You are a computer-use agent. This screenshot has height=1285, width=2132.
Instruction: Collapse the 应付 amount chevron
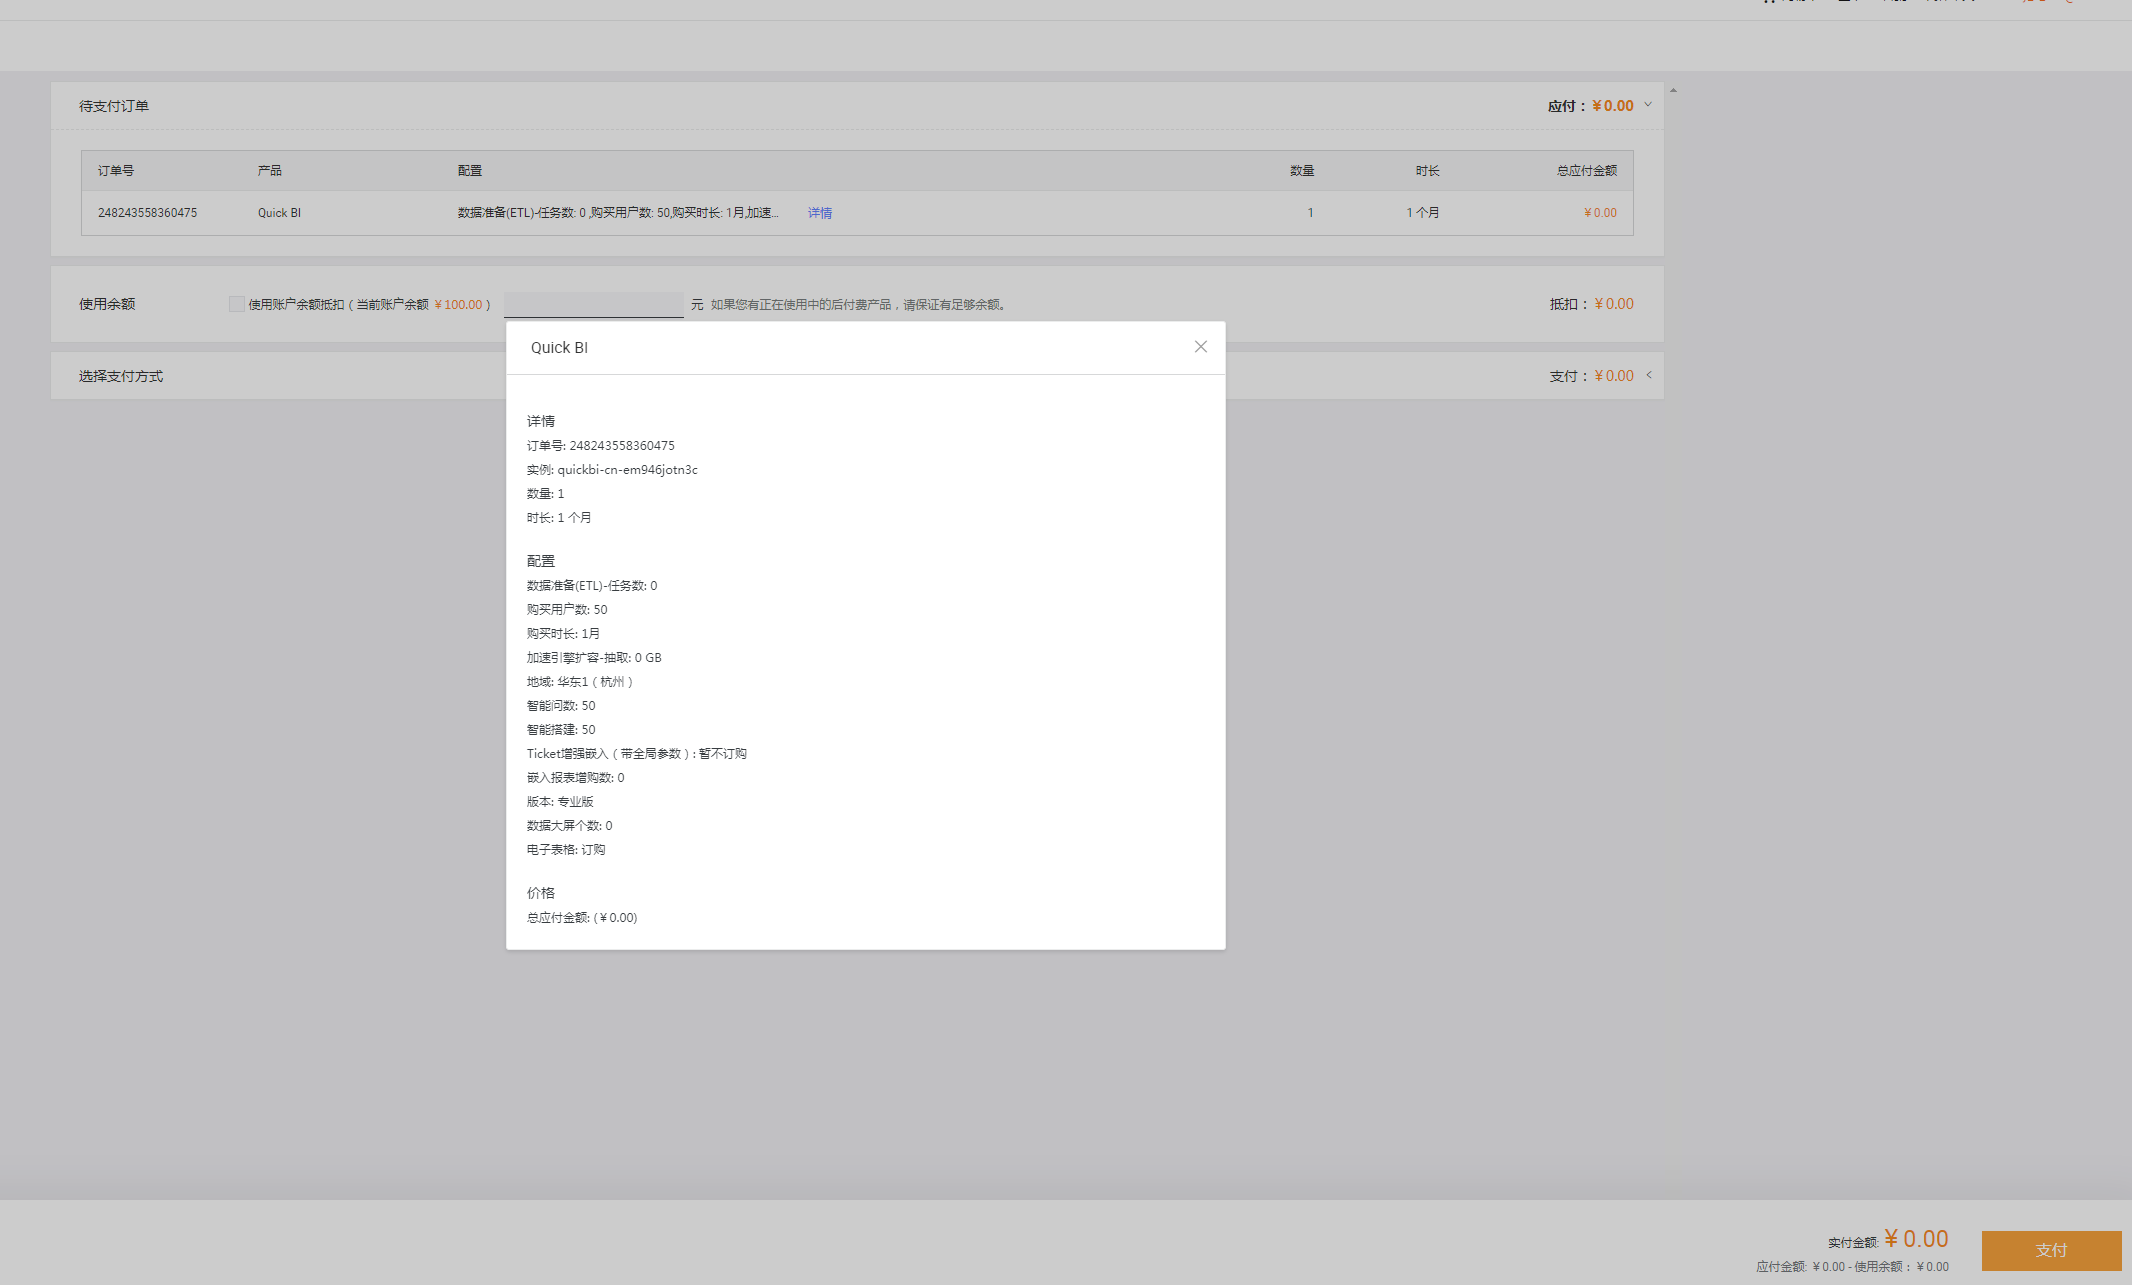1648,105
